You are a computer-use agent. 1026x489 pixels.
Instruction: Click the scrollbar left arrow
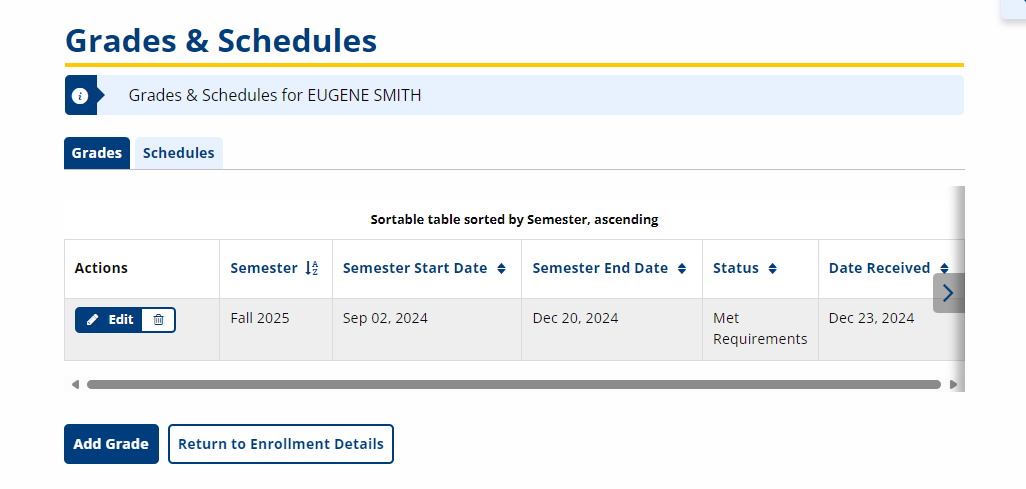(75, 384)
